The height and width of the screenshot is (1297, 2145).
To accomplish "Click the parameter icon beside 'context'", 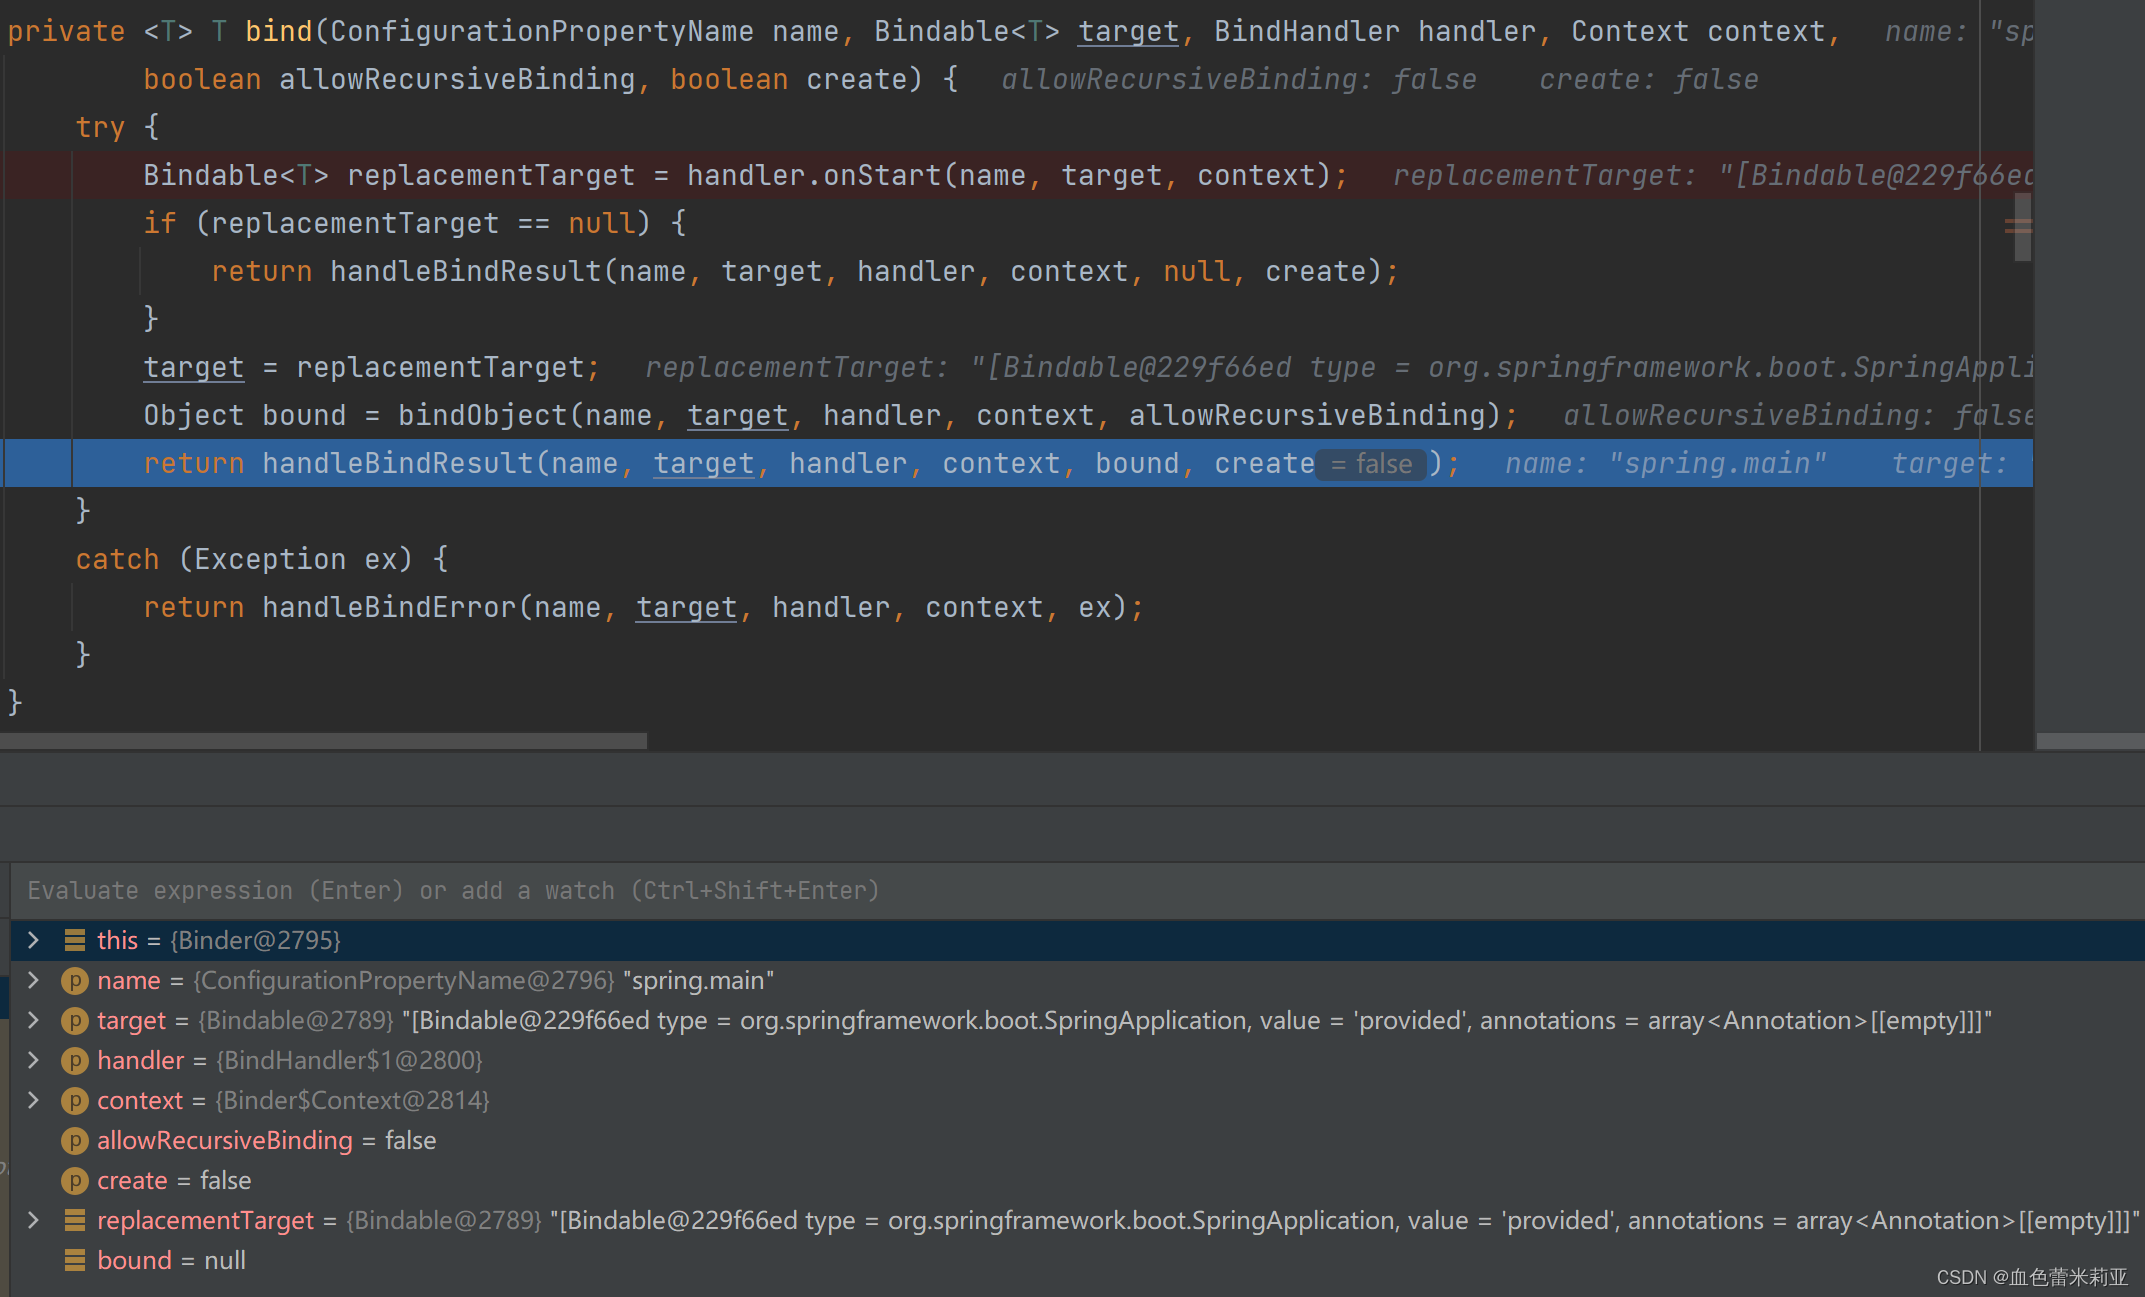I will click(74, 1101).
